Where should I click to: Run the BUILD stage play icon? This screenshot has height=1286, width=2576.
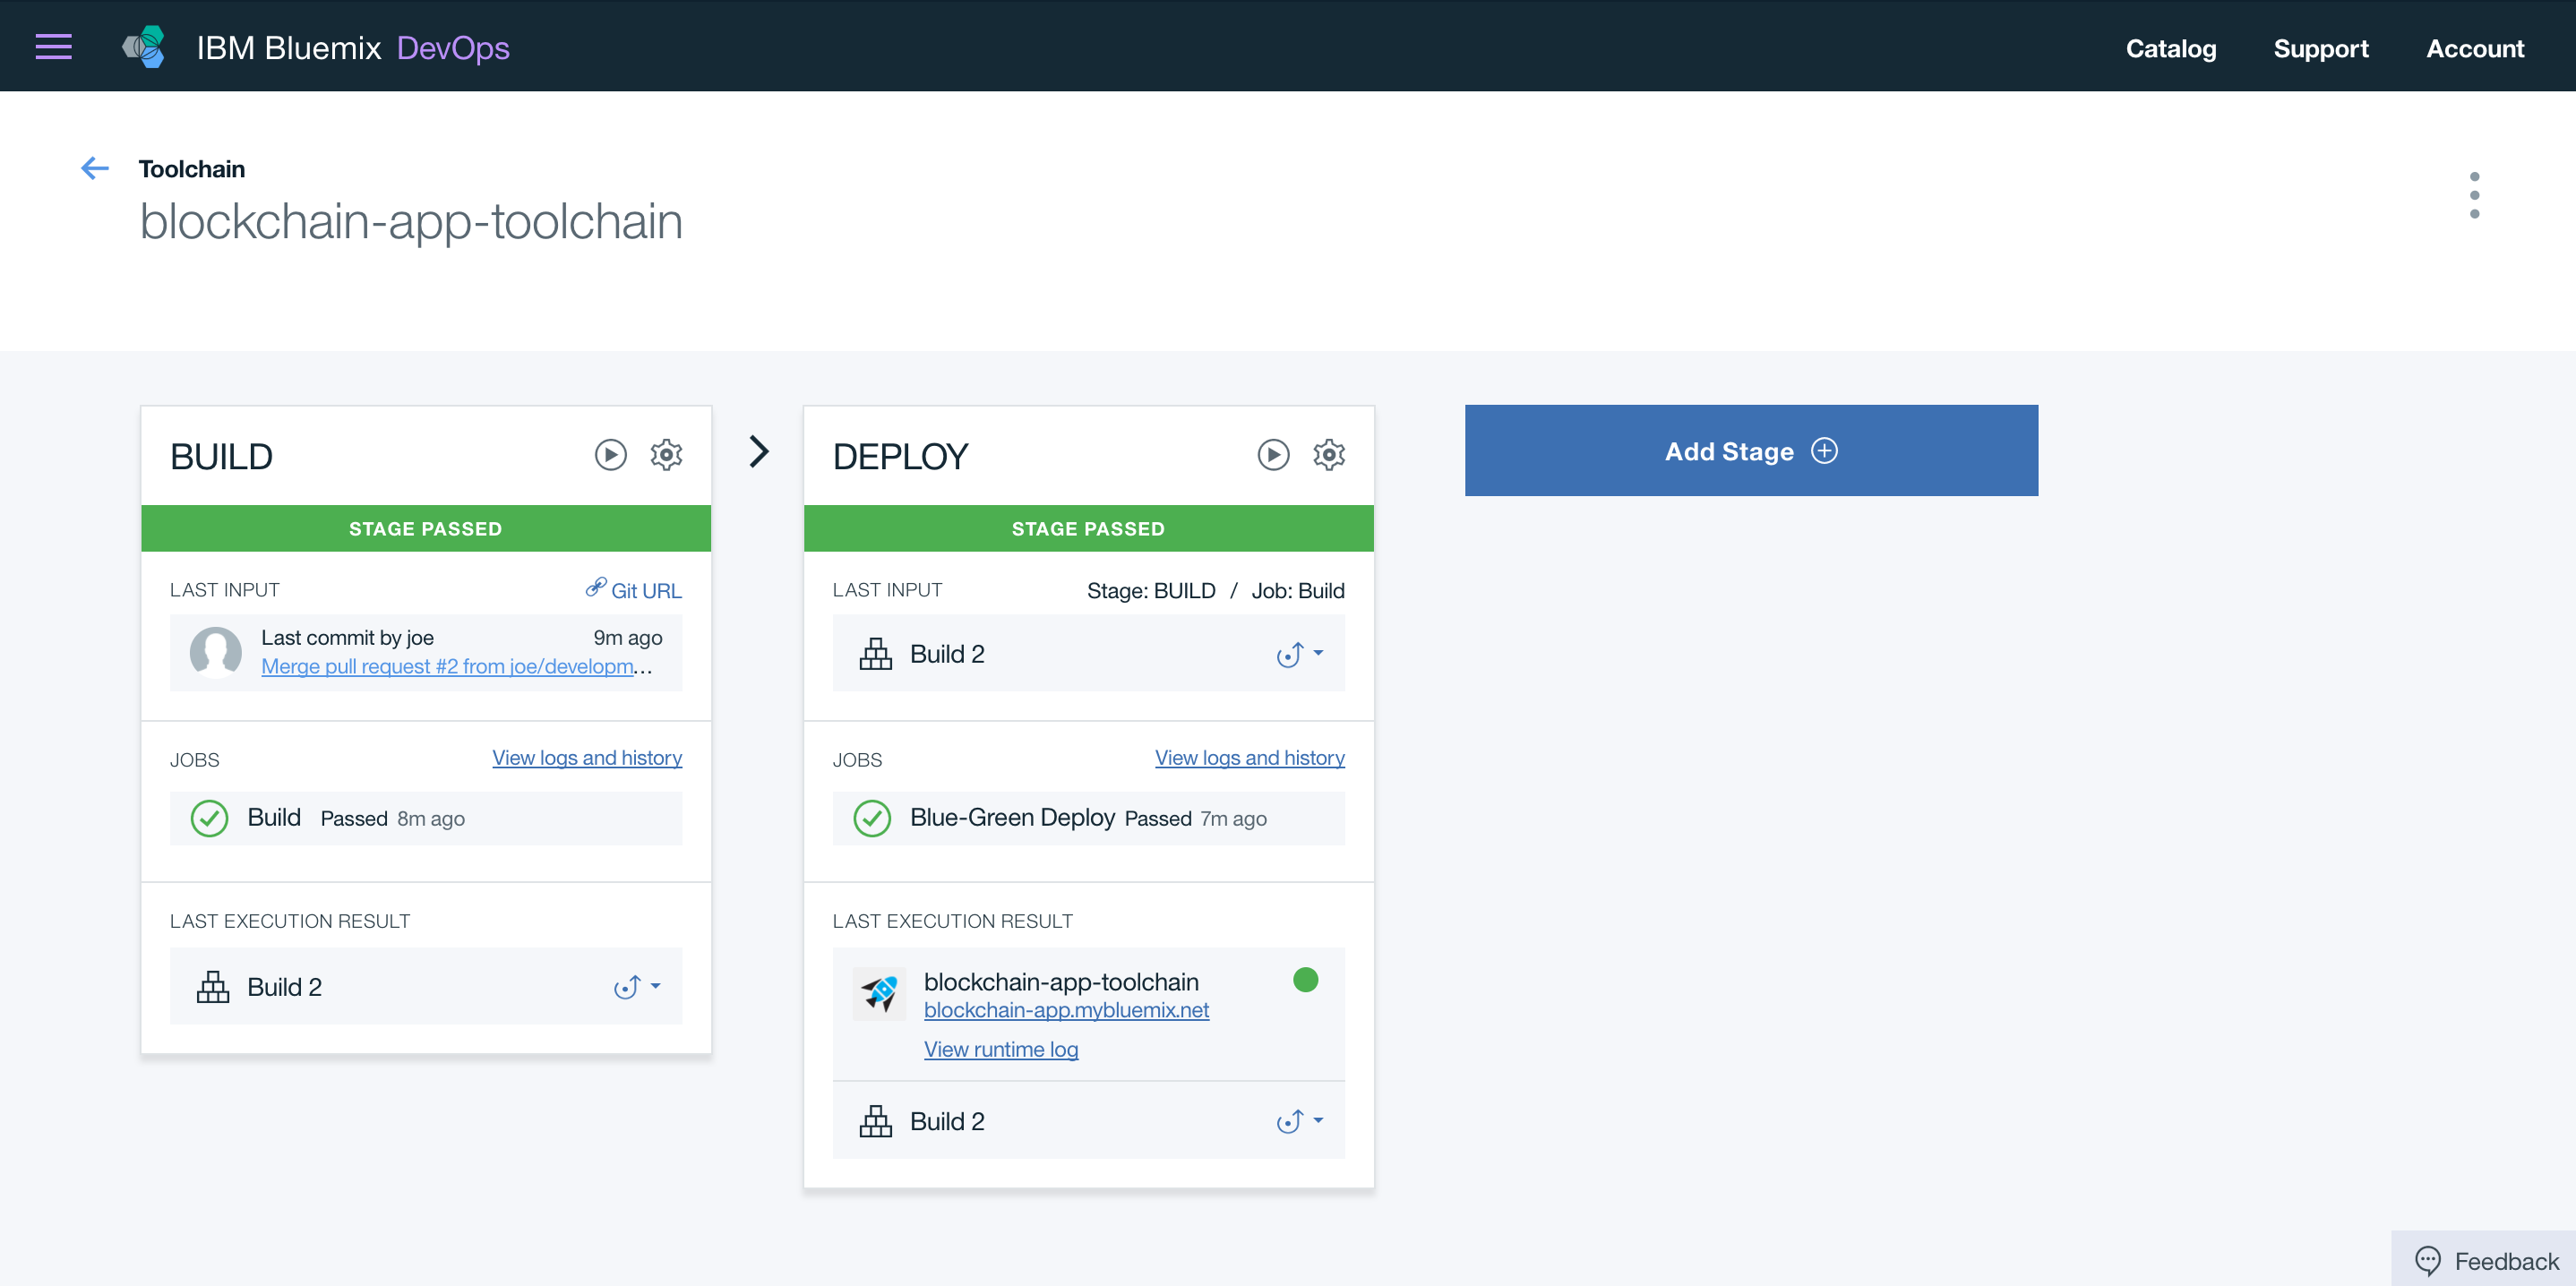pos(610,455)
